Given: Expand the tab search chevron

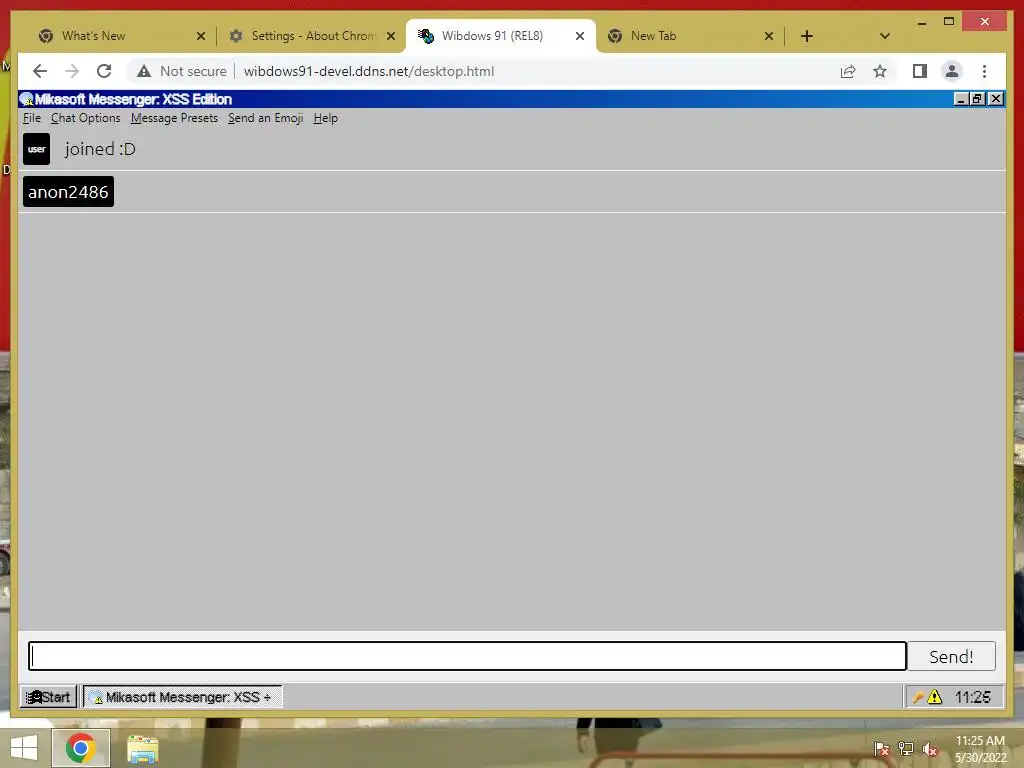Looking at the screenshot, I should [x=884, y=36].
